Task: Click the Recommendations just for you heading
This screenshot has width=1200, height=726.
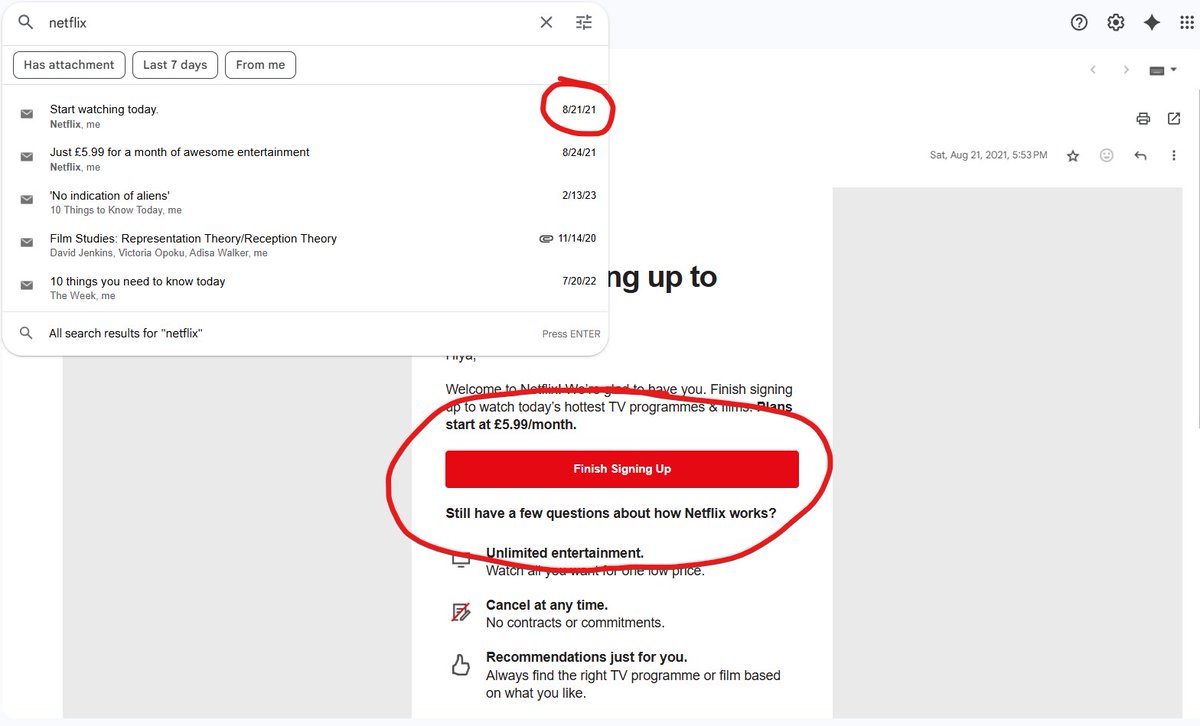Action: [x=587, y=657]
